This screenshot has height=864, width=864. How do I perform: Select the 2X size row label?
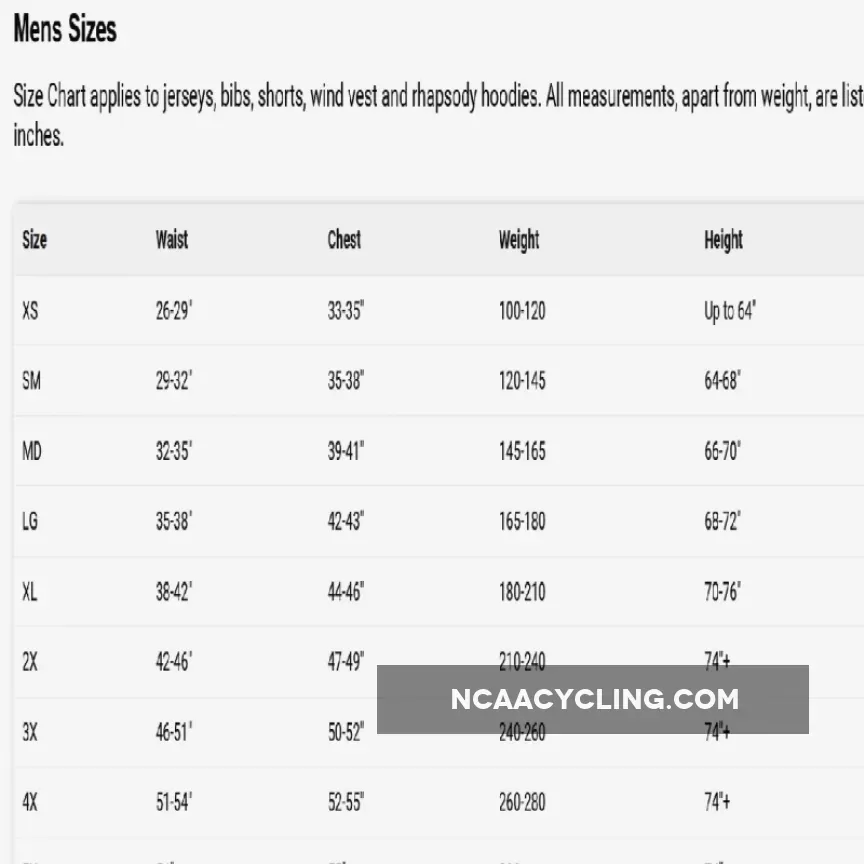point(30,662)
